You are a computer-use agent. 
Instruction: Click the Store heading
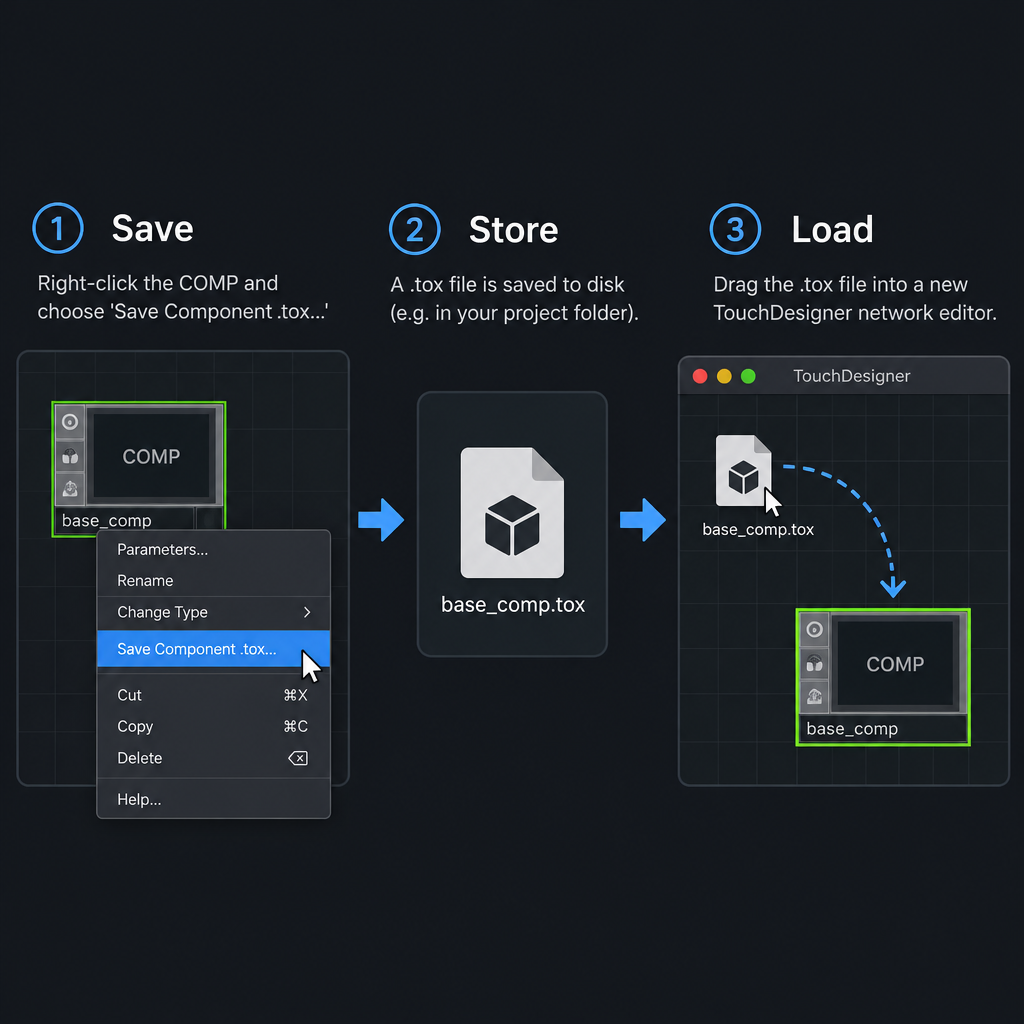513,230
